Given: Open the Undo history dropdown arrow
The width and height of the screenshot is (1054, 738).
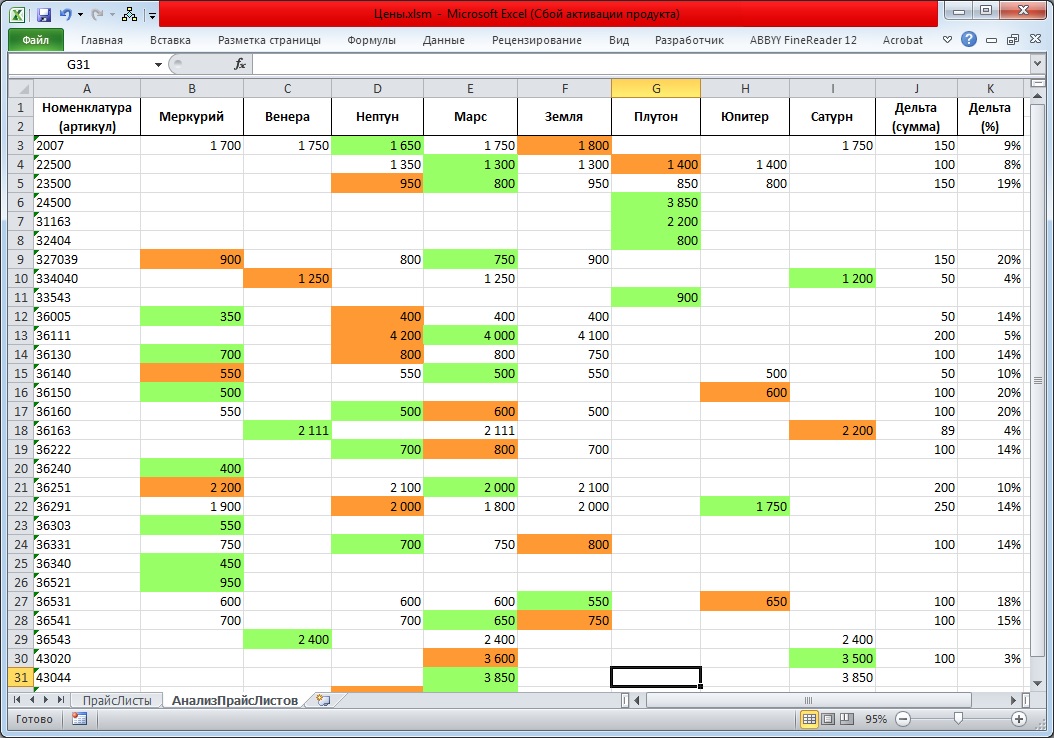Looking at the screenshot, I should 81,15.
